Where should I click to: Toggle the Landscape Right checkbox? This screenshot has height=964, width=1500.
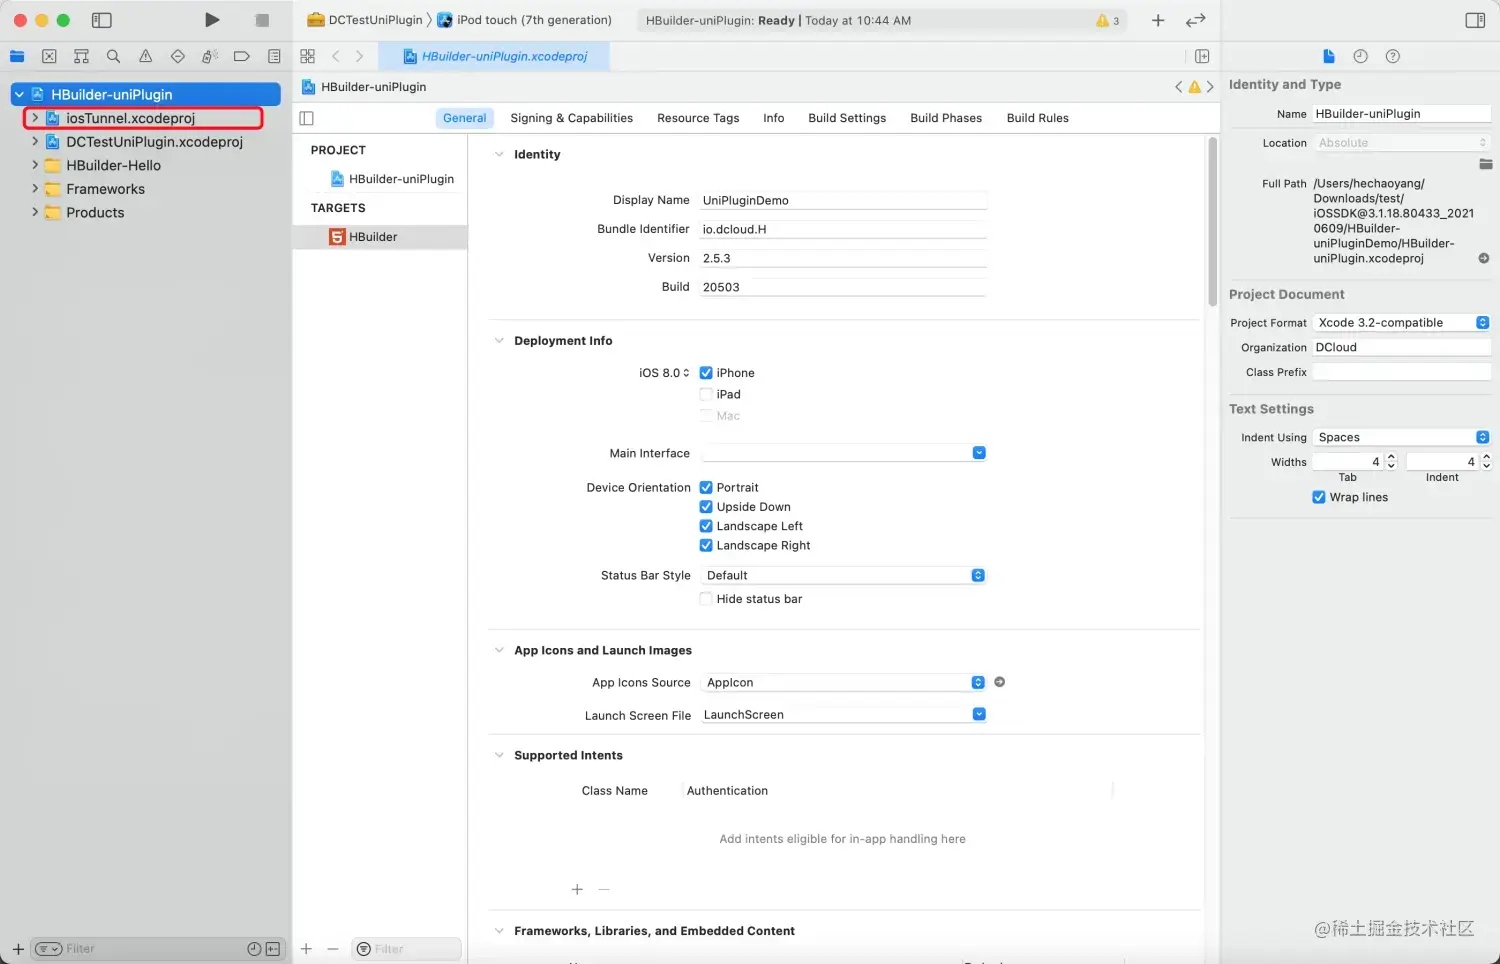tap(706, 545)
